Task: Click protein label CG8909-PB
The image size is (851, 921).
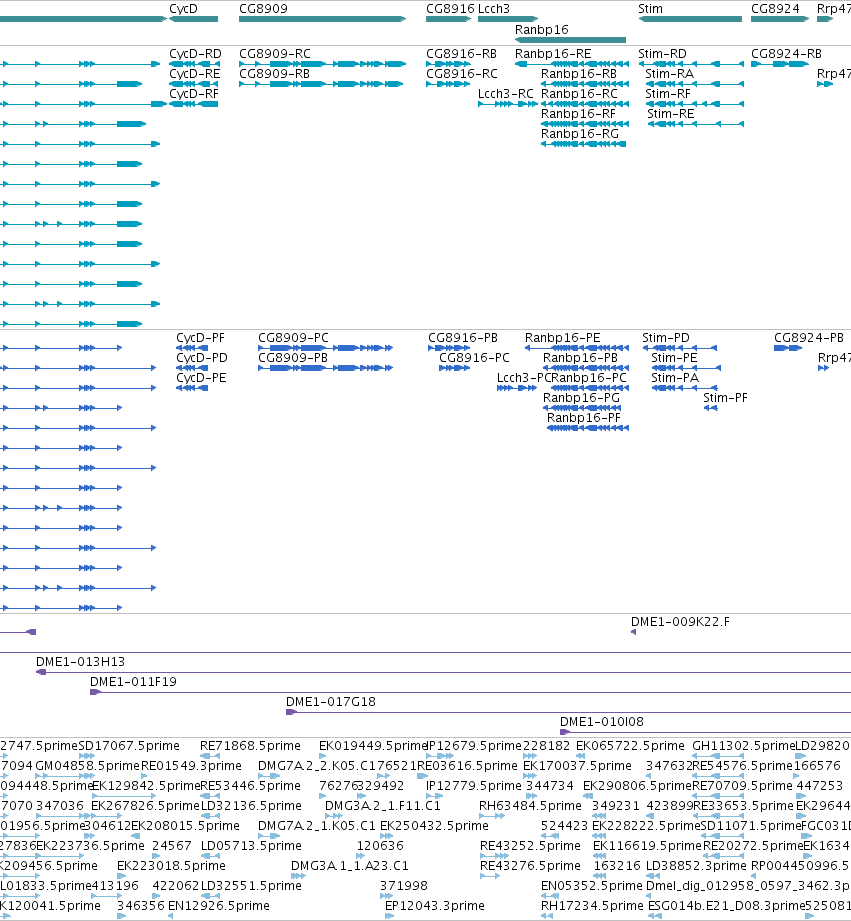Action: coord(293,358)
